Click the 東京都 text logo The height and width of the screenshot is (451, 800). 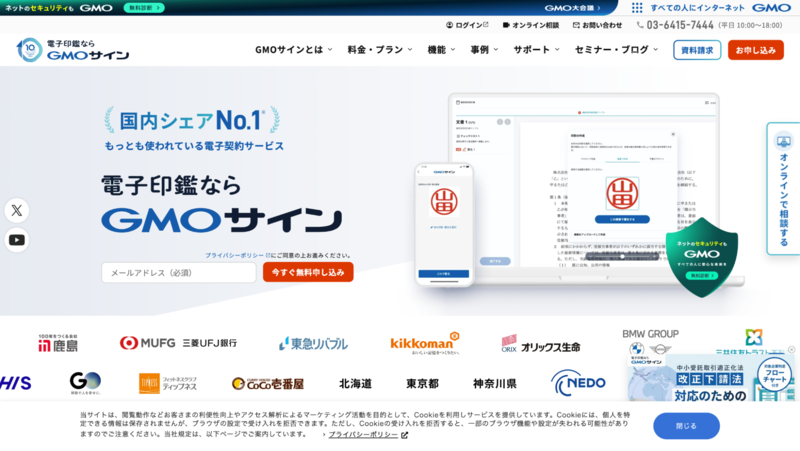[x=422, y=384]
